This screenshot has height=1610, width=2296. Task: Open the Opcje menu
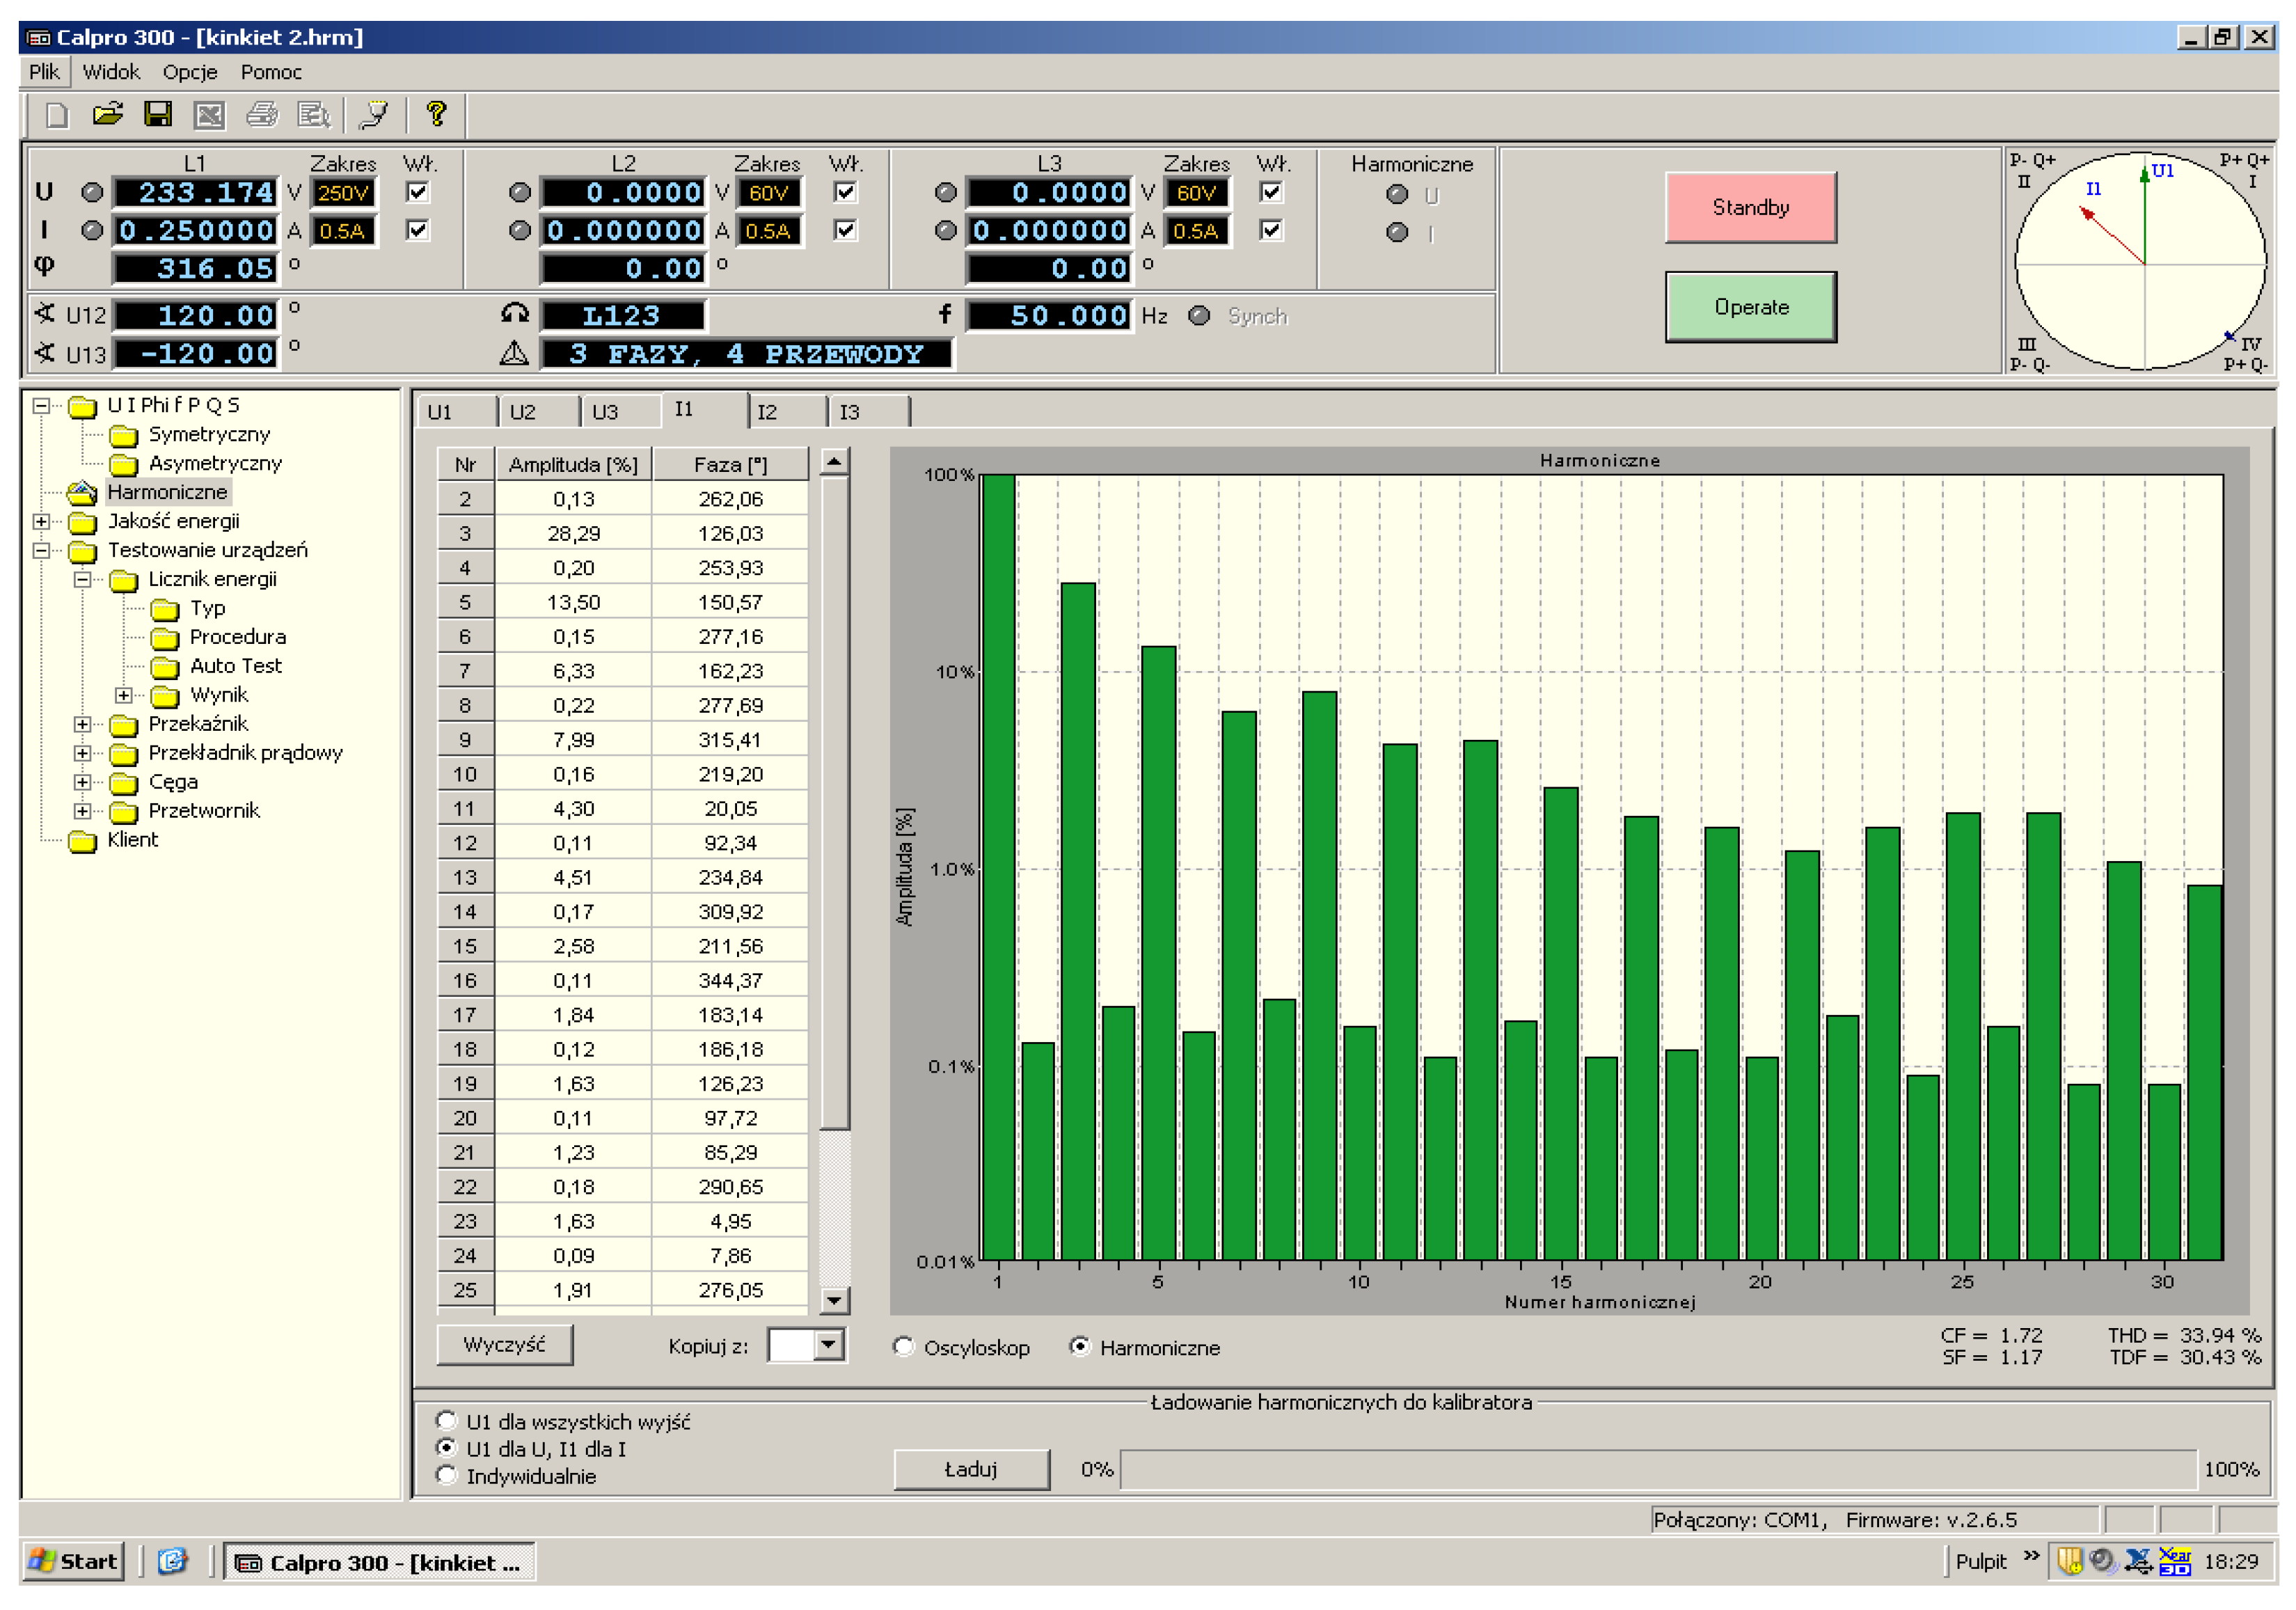[x=190, y=72]
